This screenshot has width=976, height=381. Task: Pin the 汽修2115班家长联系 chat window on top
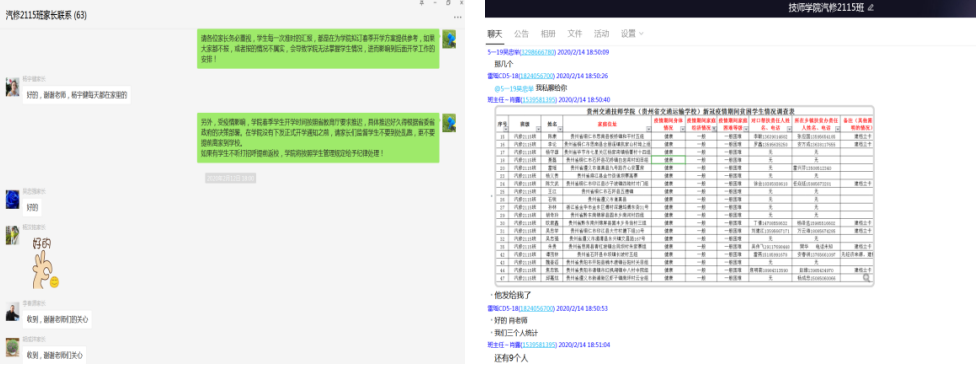click(421, 3)
